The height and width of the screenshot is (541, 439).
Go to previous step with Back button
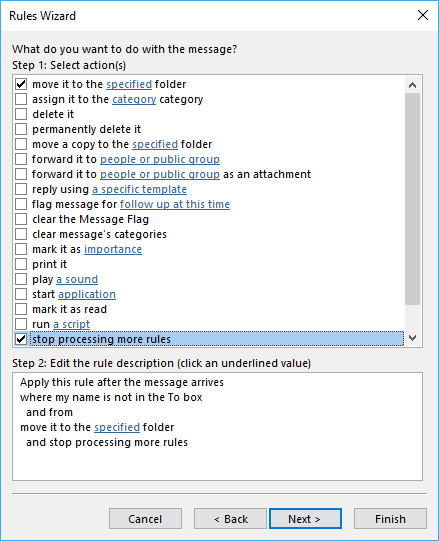[230, 519]
